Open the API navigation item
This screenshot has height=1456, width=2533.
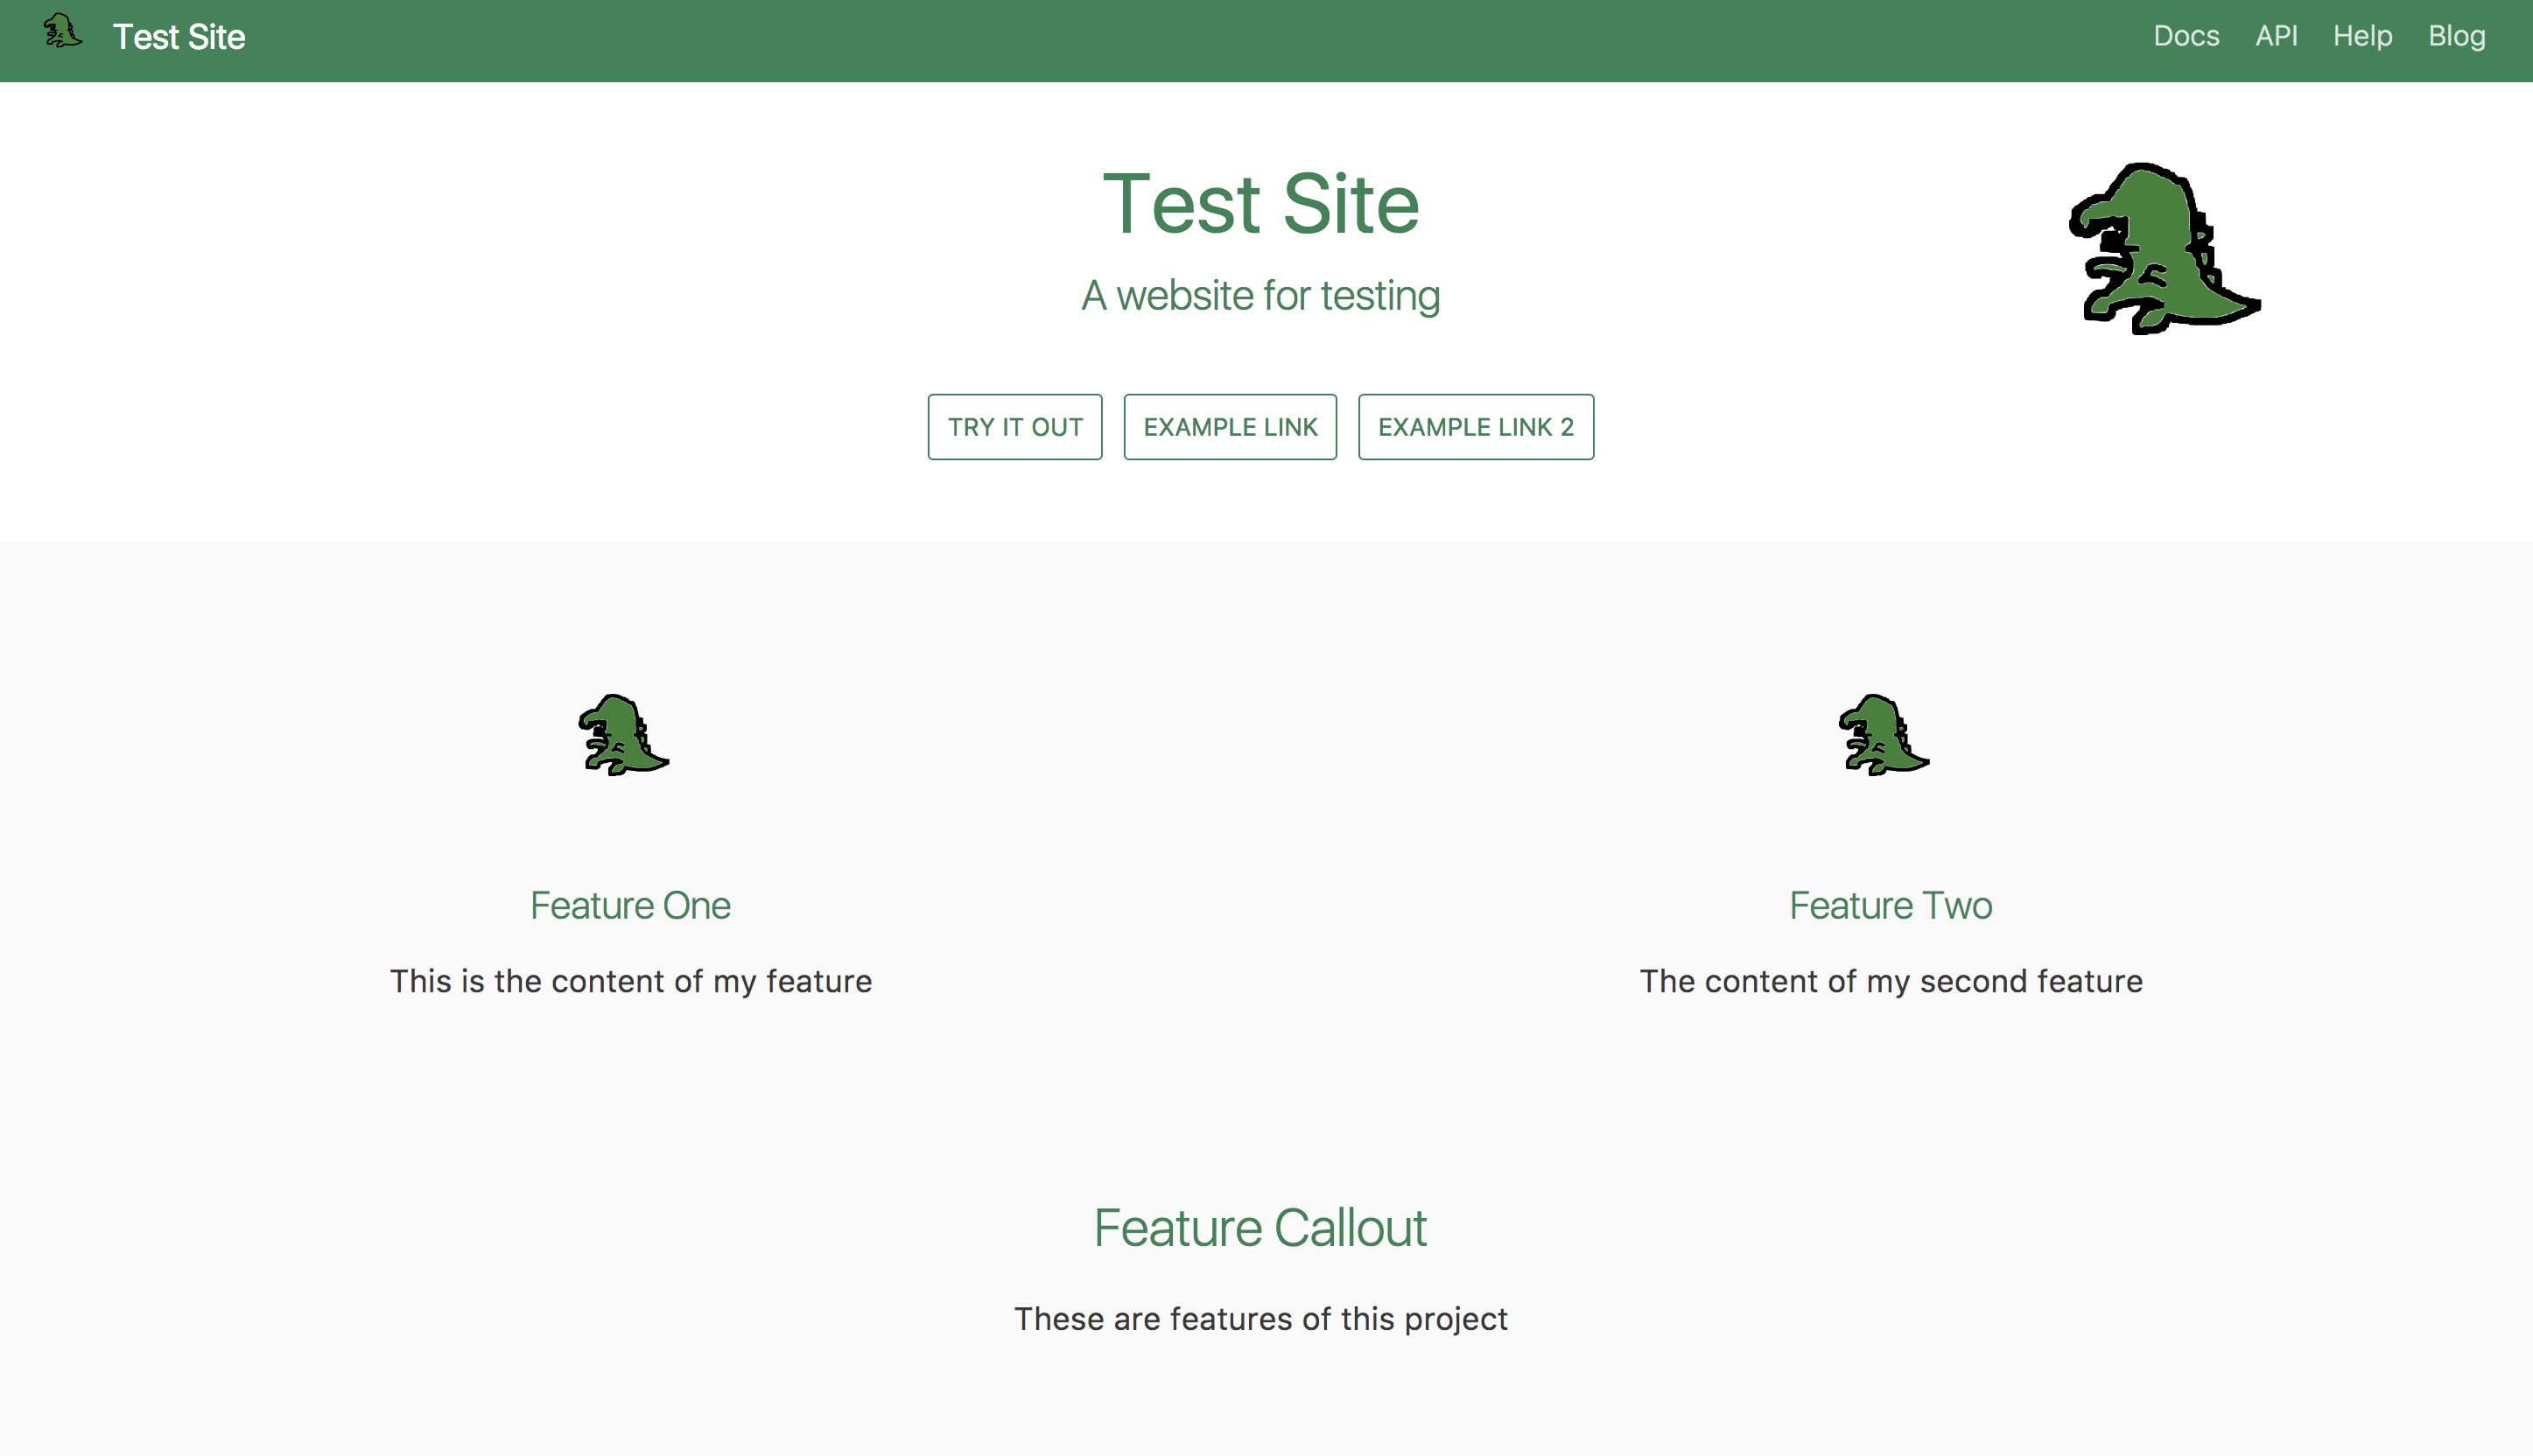click(x=2276, y=36)
